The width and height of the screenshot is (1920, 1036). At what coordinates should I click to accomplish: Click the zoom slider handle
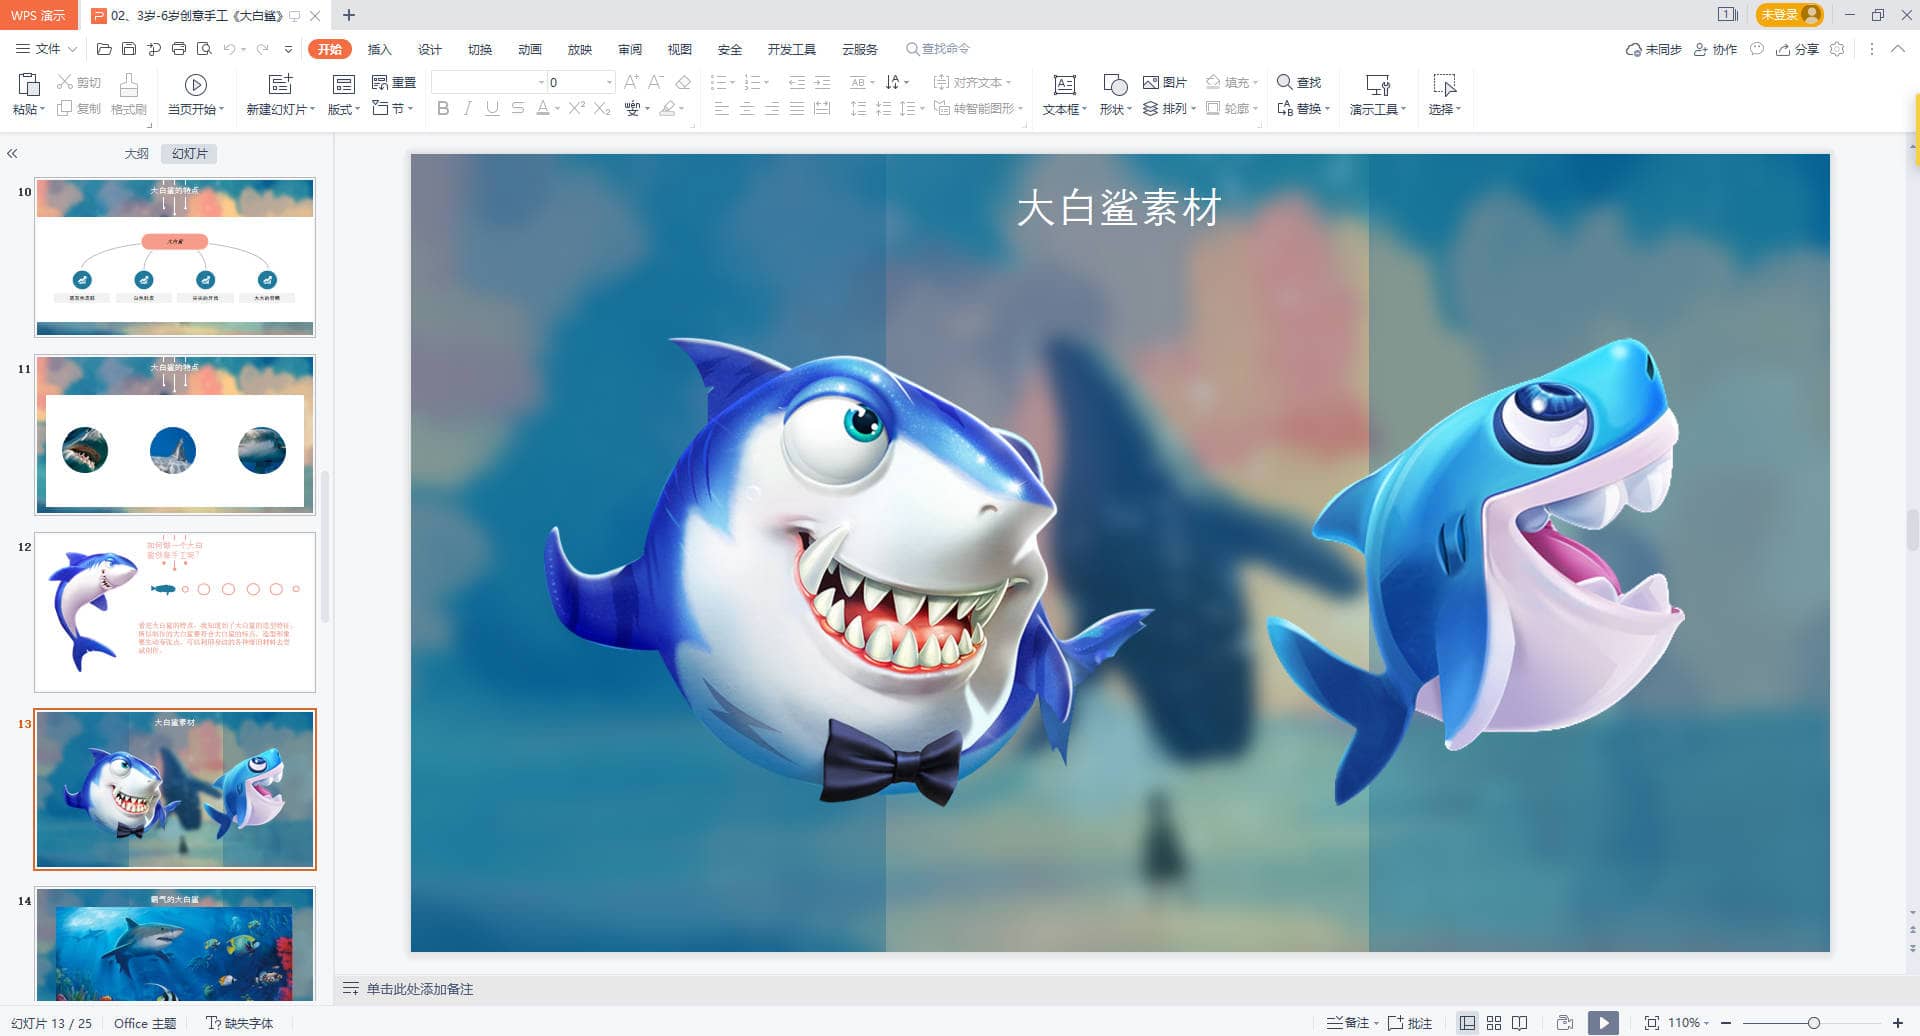1813,1023
